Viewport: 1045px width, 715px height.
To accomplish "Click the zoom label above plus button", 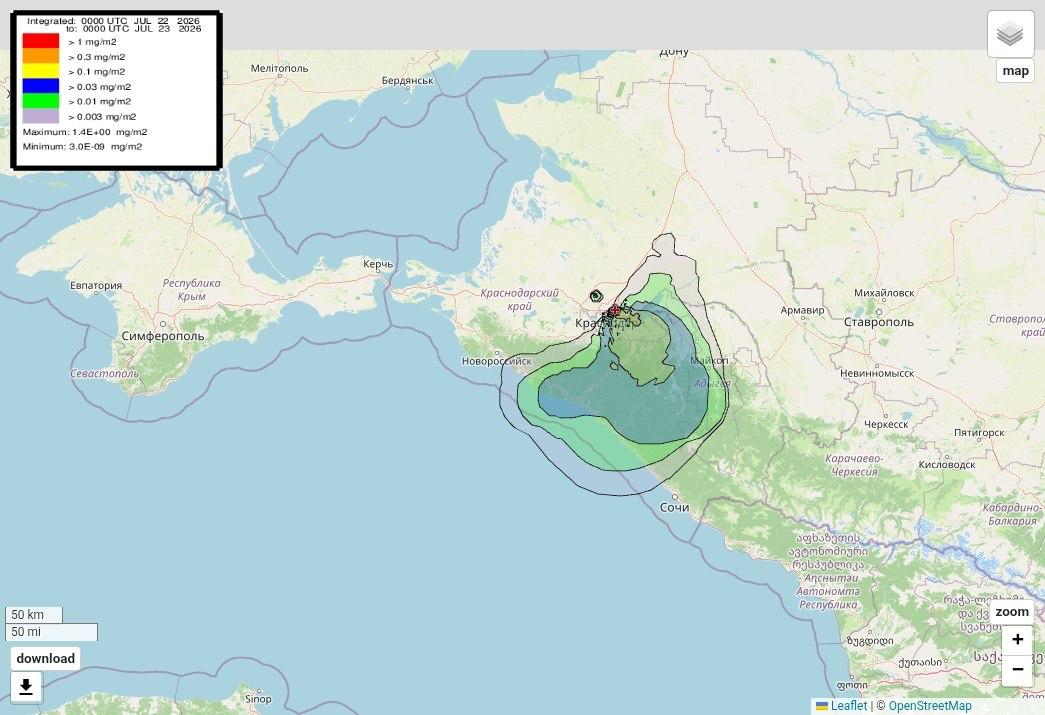I will pyautogui.click(x=1012, y=612).
